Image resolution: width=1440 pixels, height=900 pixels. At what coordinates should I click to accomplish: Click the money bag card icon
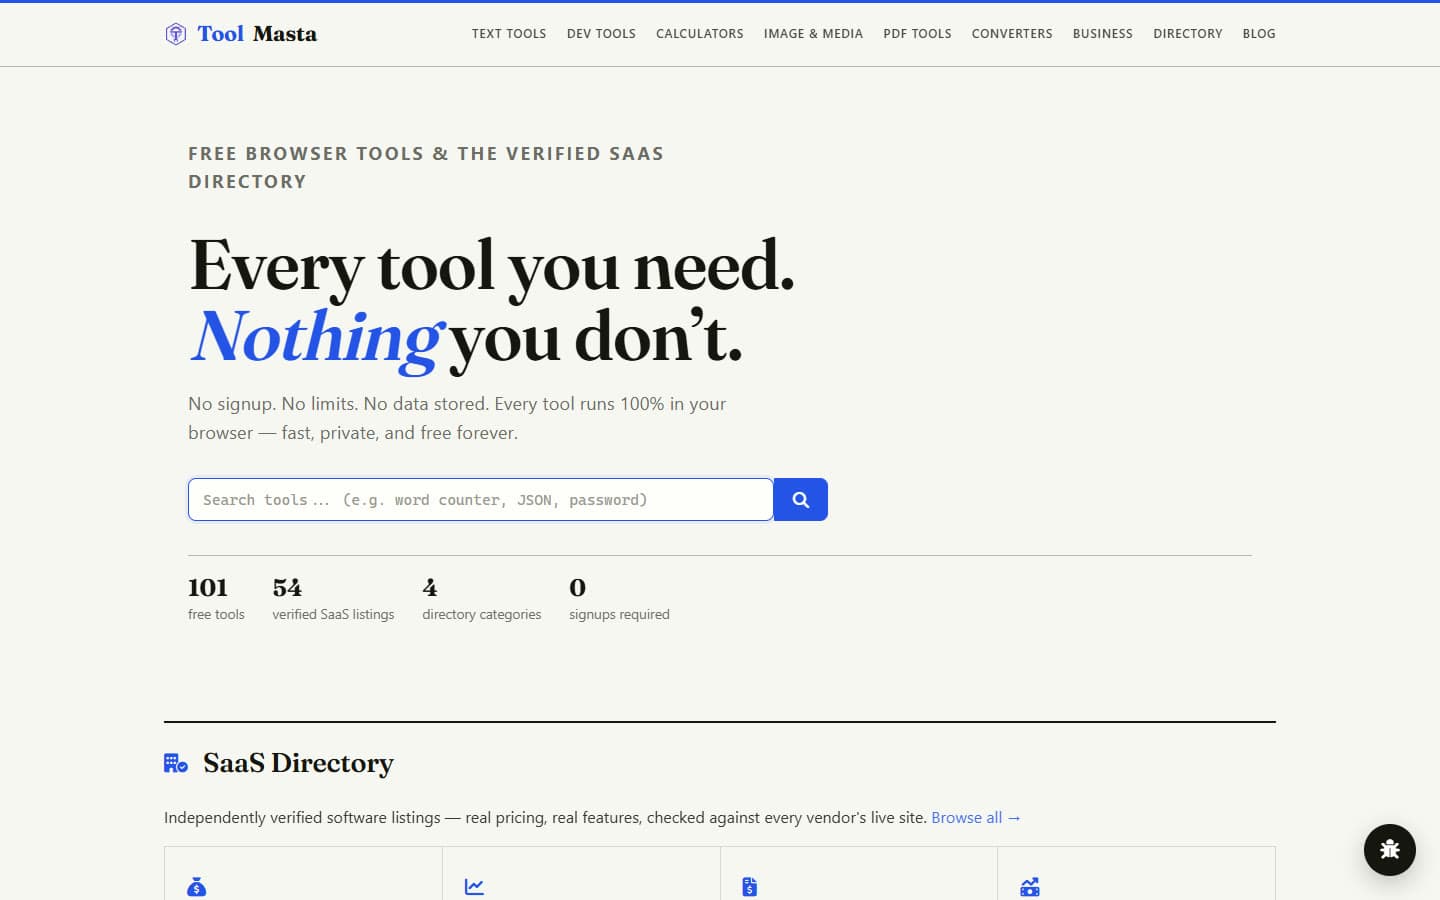[197, 887]
